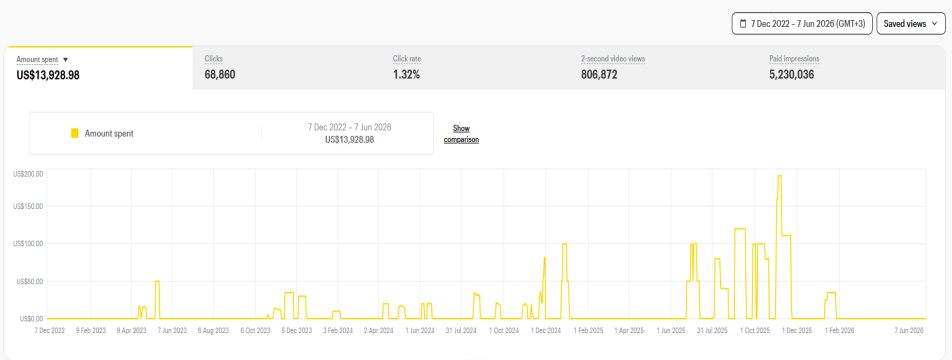Screen dimensions: 952x360
Task: Click the spending spike near 7 Jun 2023
Action: 157,282
